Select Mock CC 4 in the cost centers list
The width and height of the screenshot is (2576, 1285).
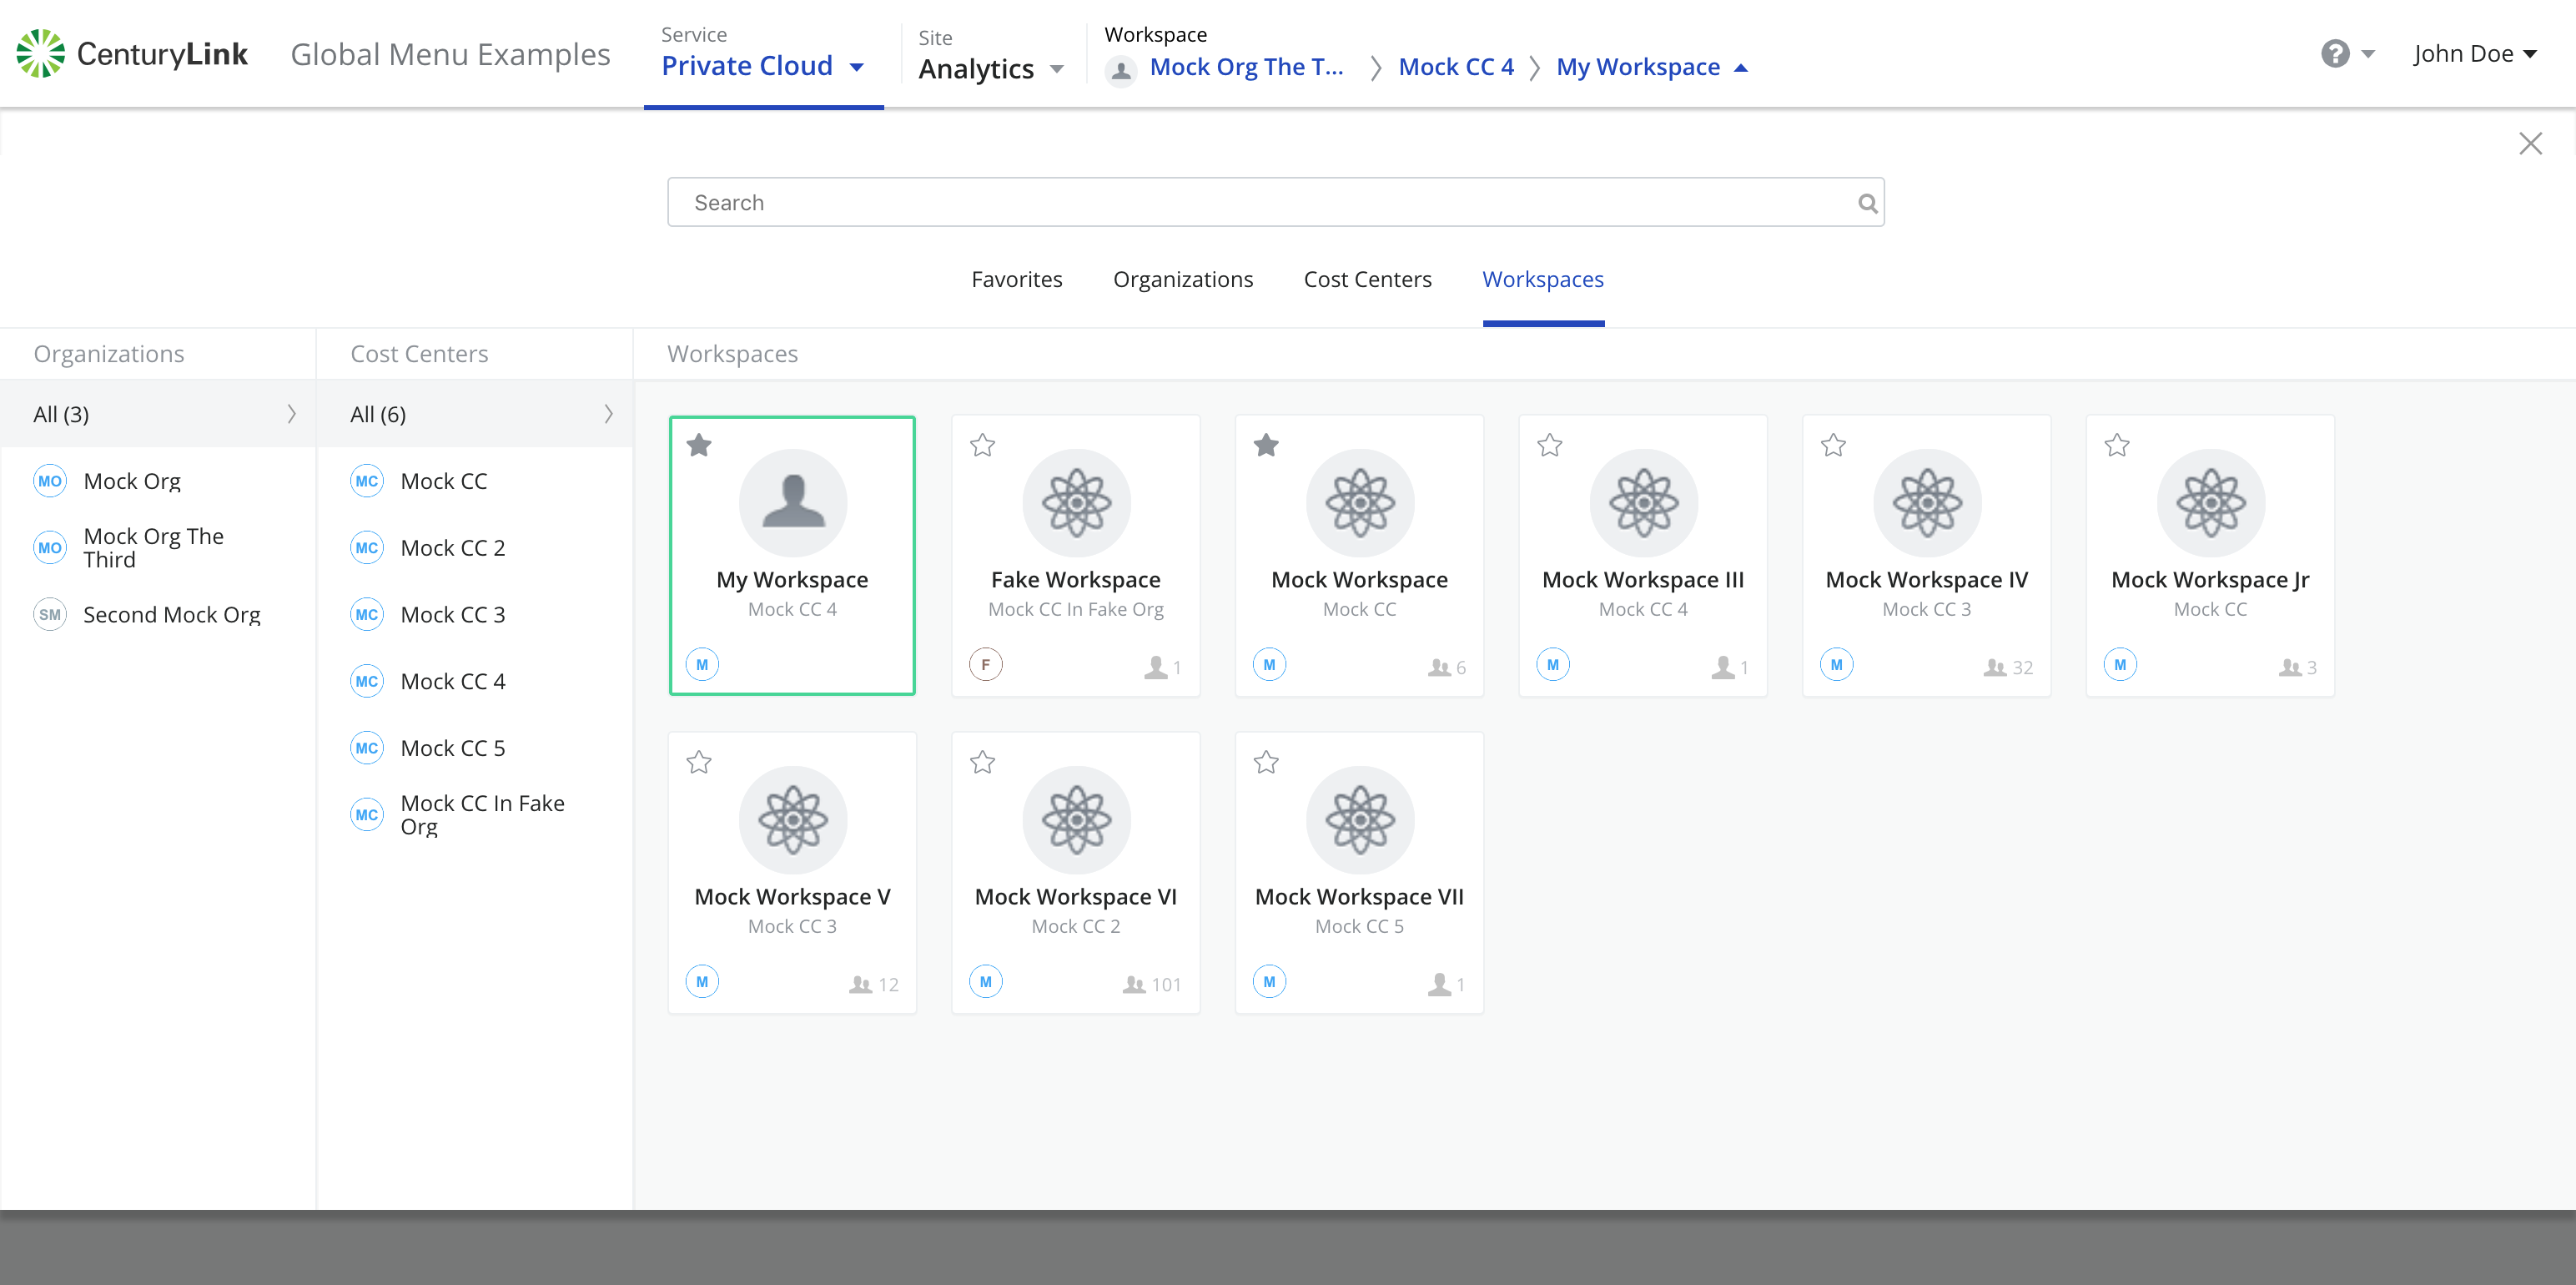click(x=475, y=681)
